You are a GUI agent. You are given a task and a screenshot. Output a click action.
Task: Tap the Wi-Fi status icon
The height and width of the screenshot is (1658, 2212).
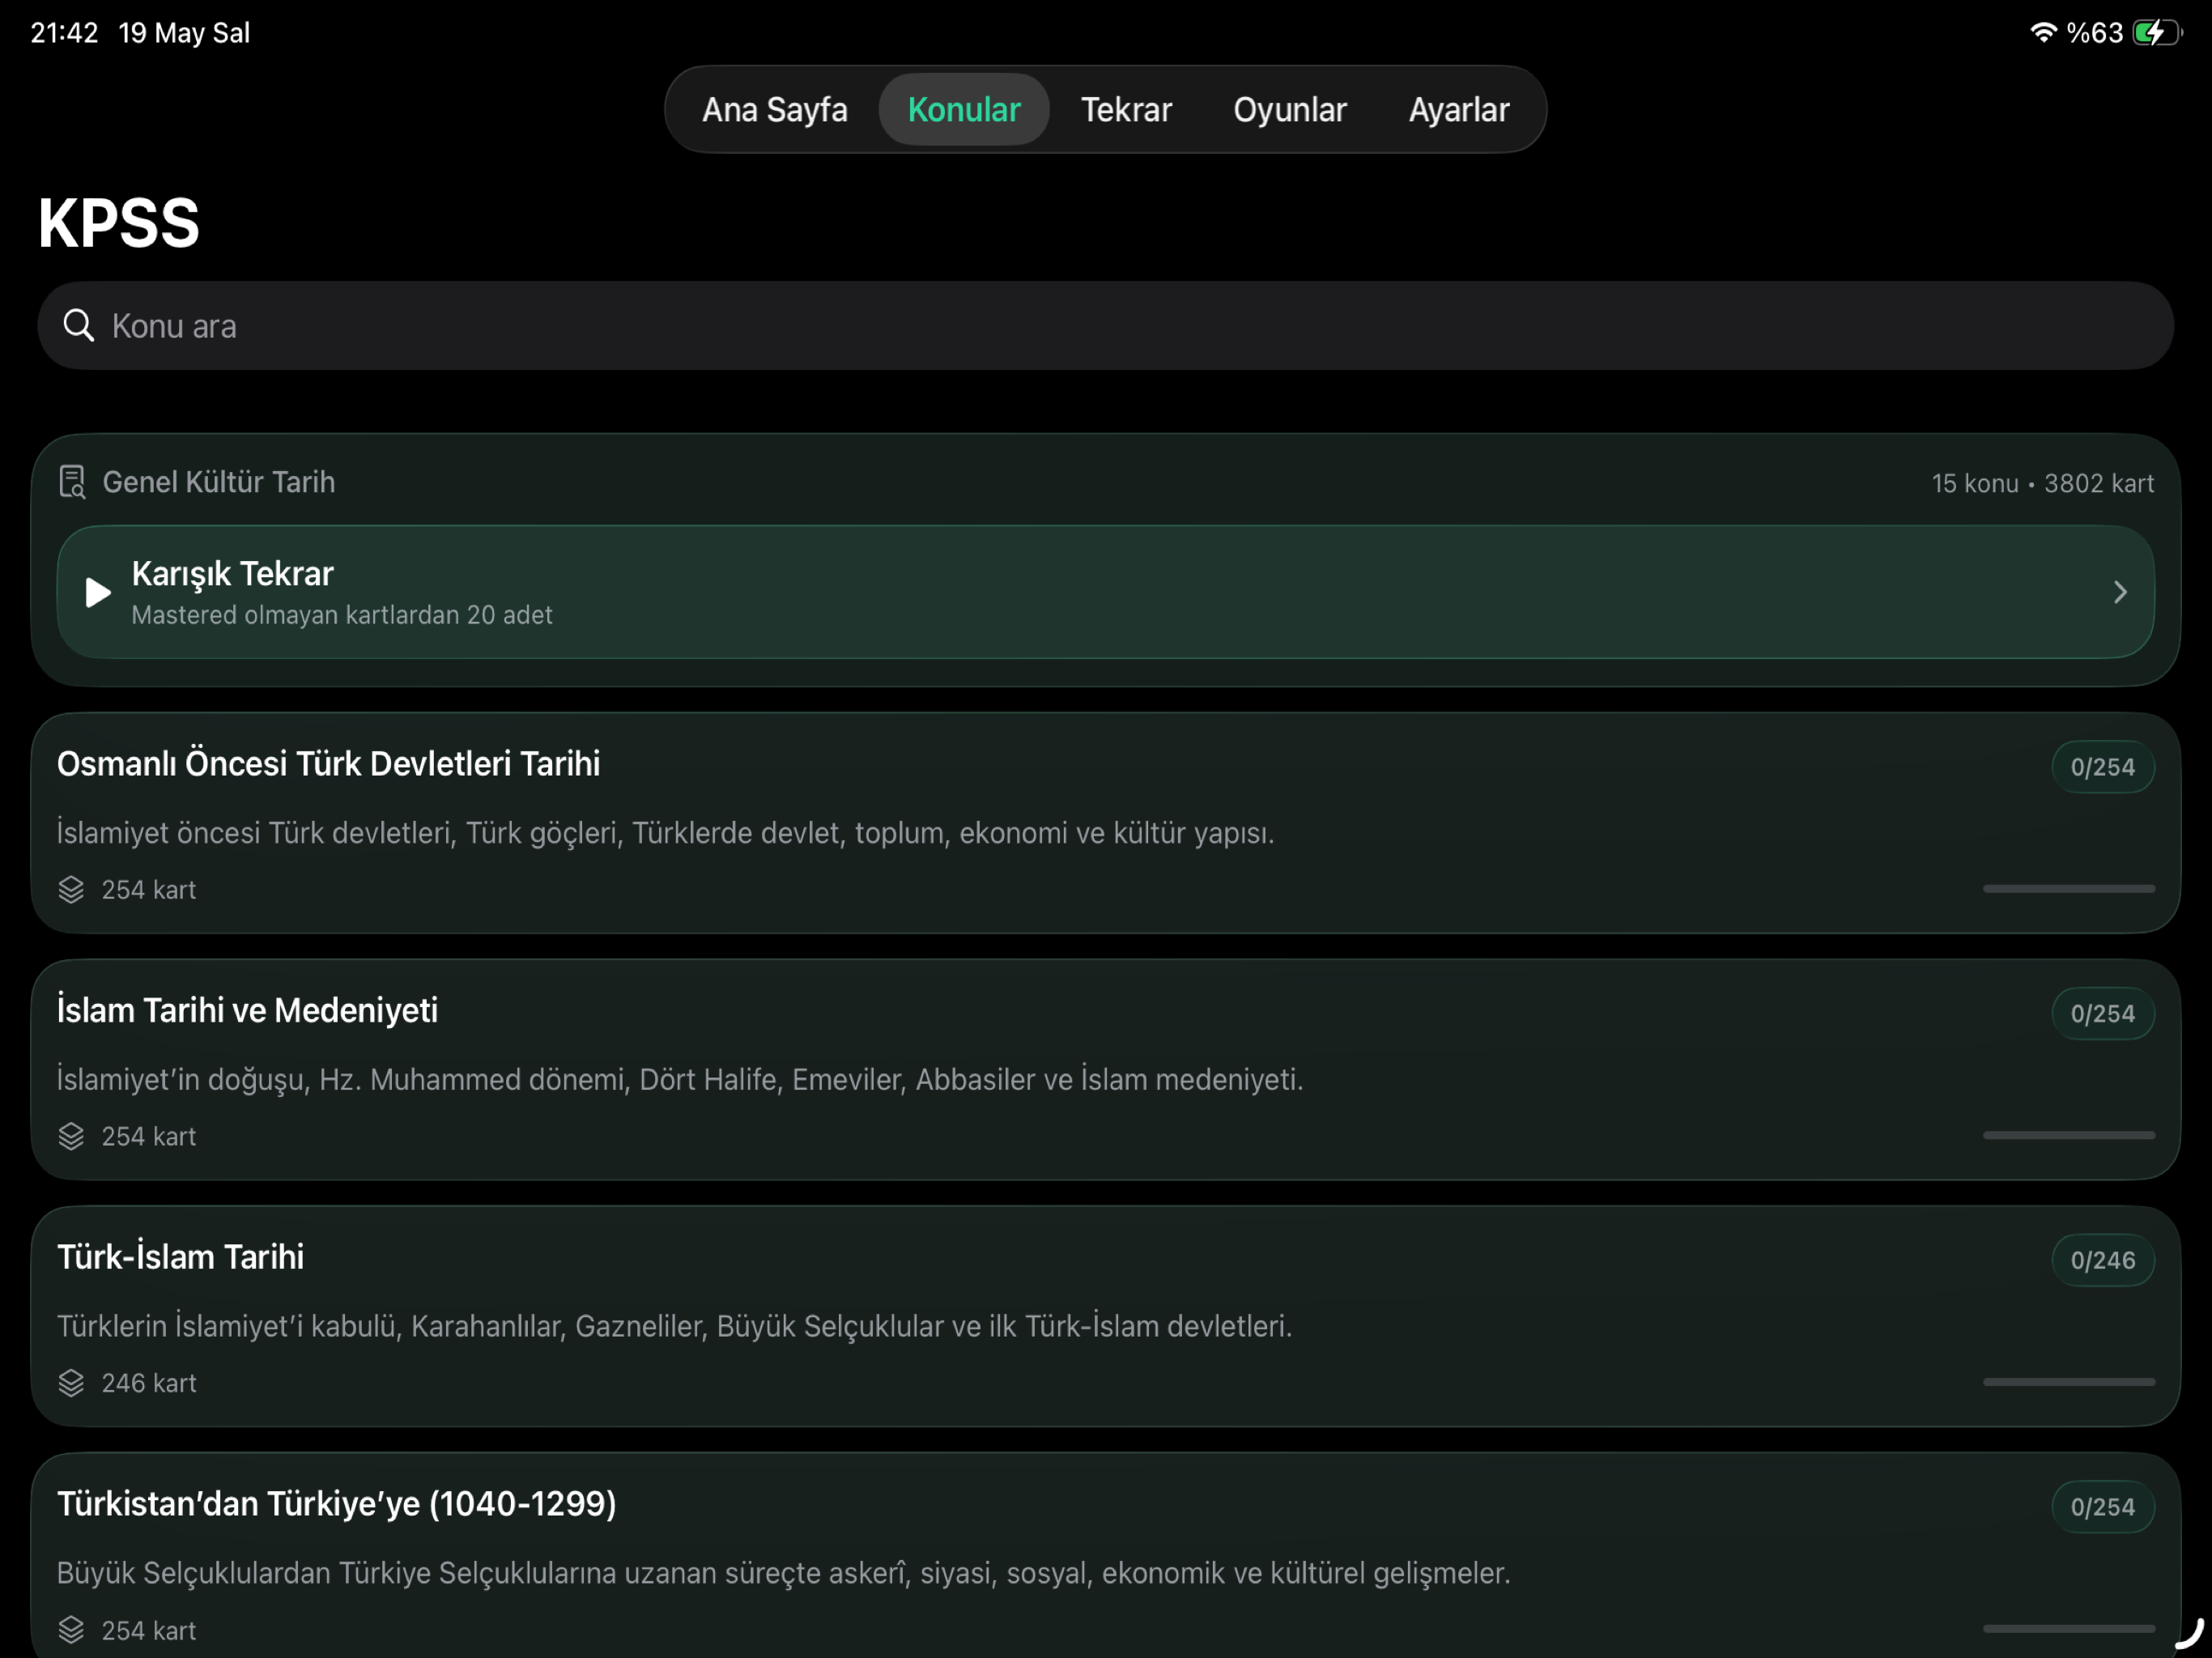tap(2042, 33)
